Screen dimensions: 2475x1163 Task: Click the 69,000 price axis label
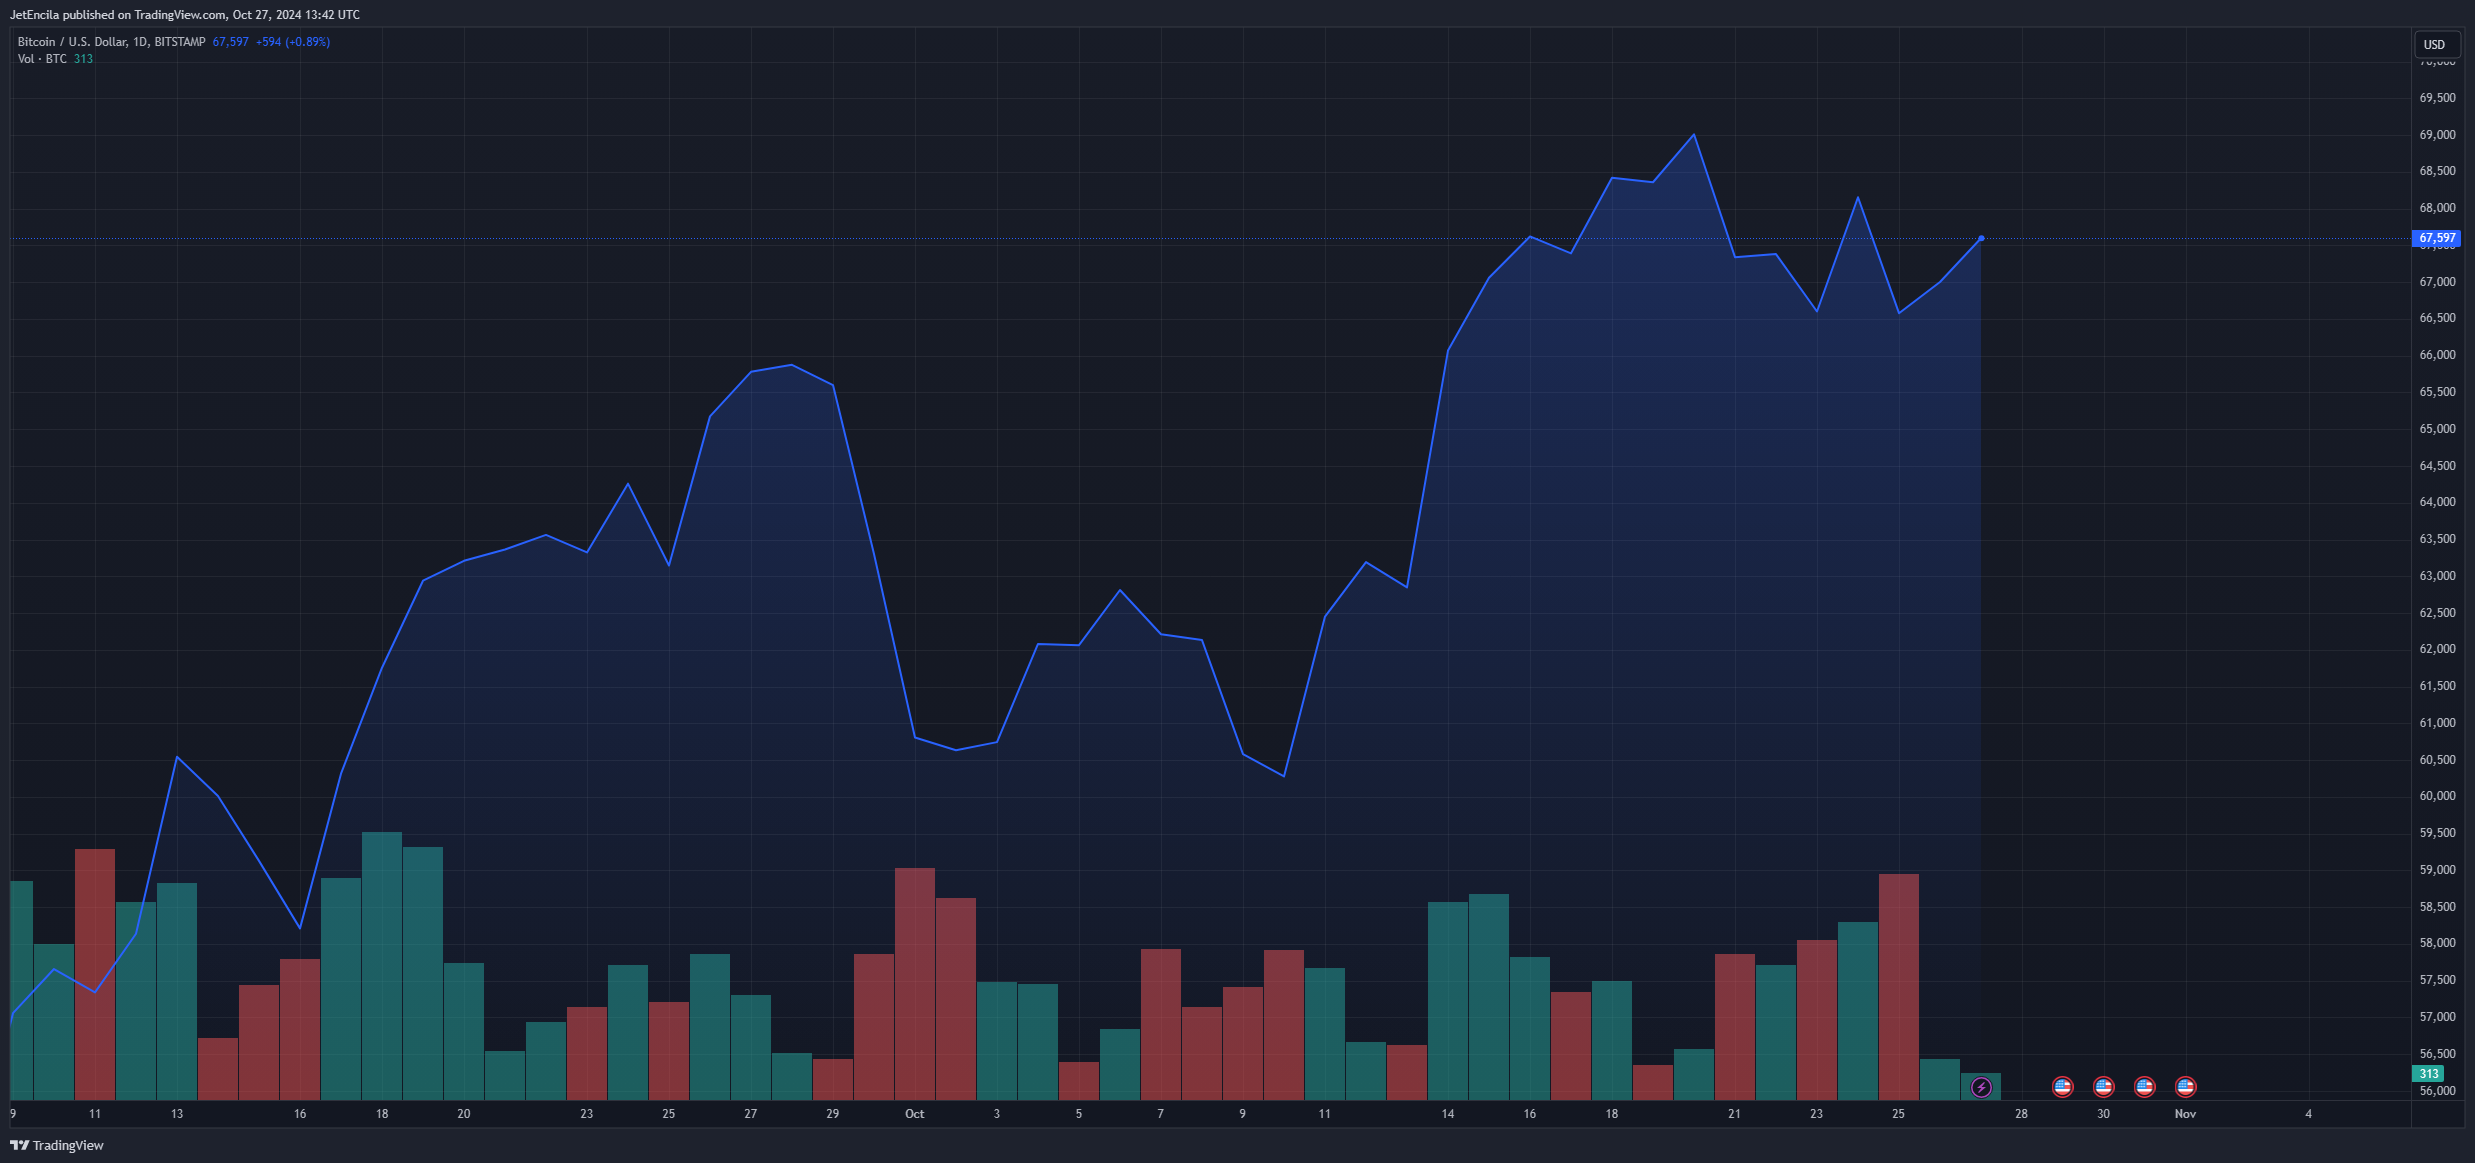(x=2437, y=135)
